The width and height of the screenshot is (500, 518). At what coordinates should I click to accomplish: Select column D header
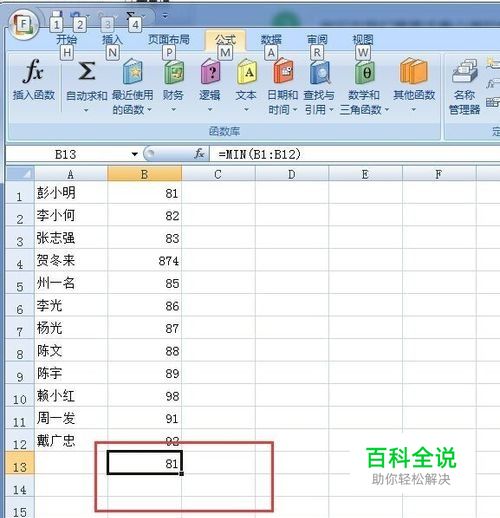tap(292, 174)
